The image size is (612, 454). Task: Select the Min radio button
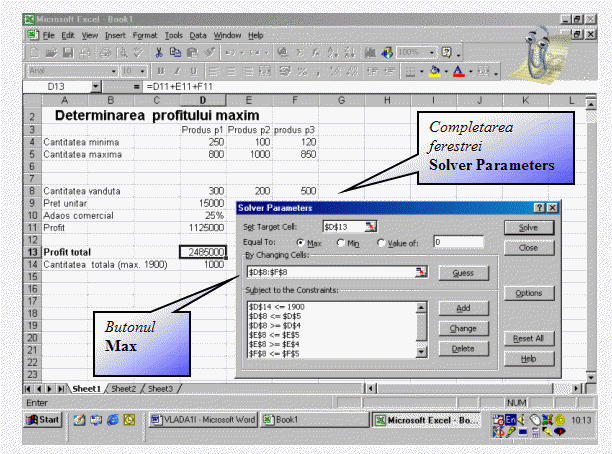point(341,242)
